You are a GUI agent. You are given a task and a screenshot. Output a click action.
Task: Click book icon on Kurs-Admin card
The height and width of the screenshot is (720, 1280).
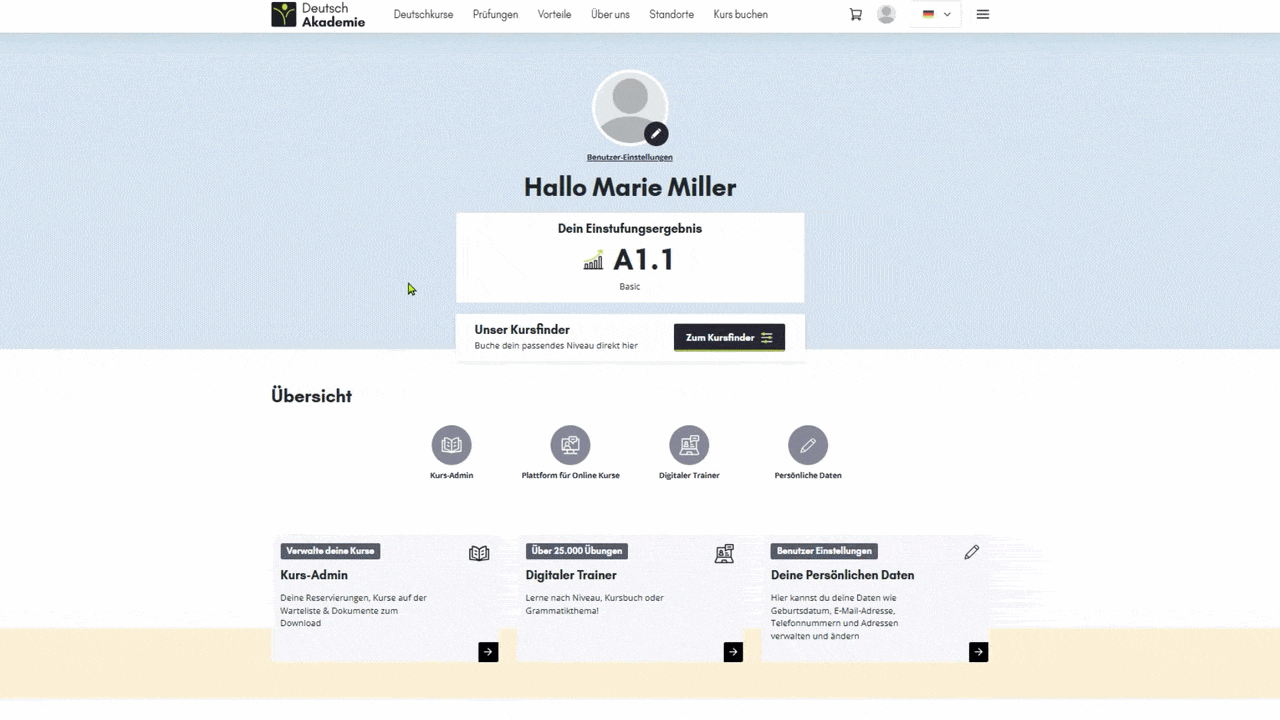pyautogui.click(x=479, y=553)
